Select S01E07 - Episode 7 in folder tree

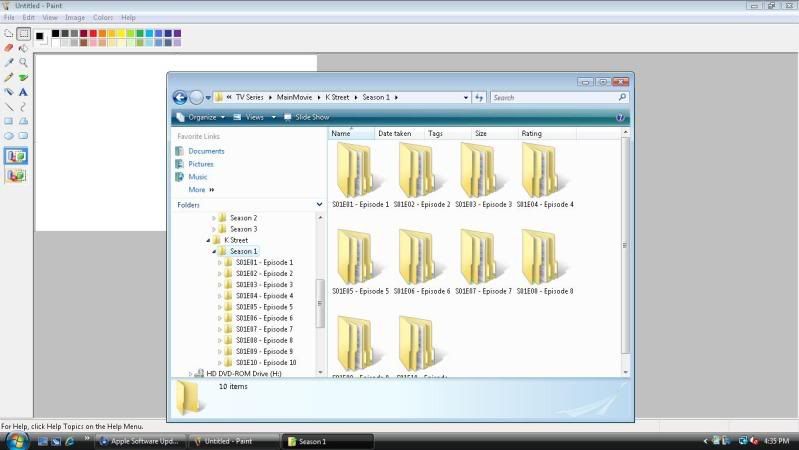coord(264,329)
